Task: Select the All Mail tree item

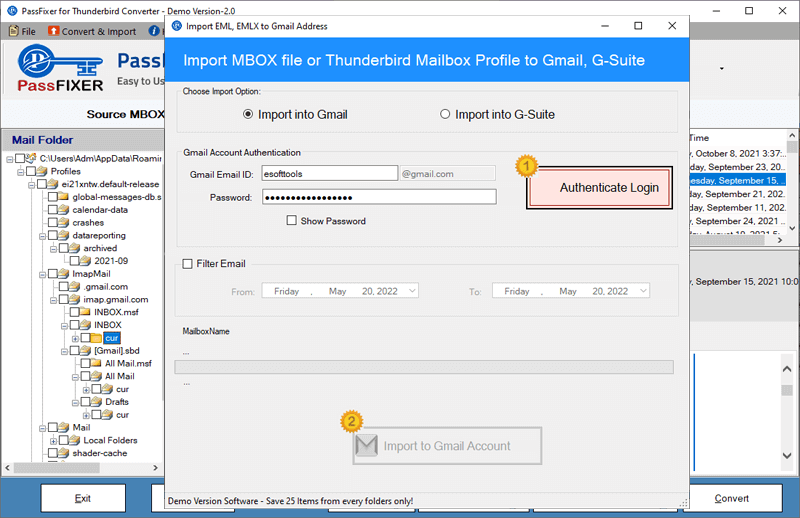Action: point(120,376)
